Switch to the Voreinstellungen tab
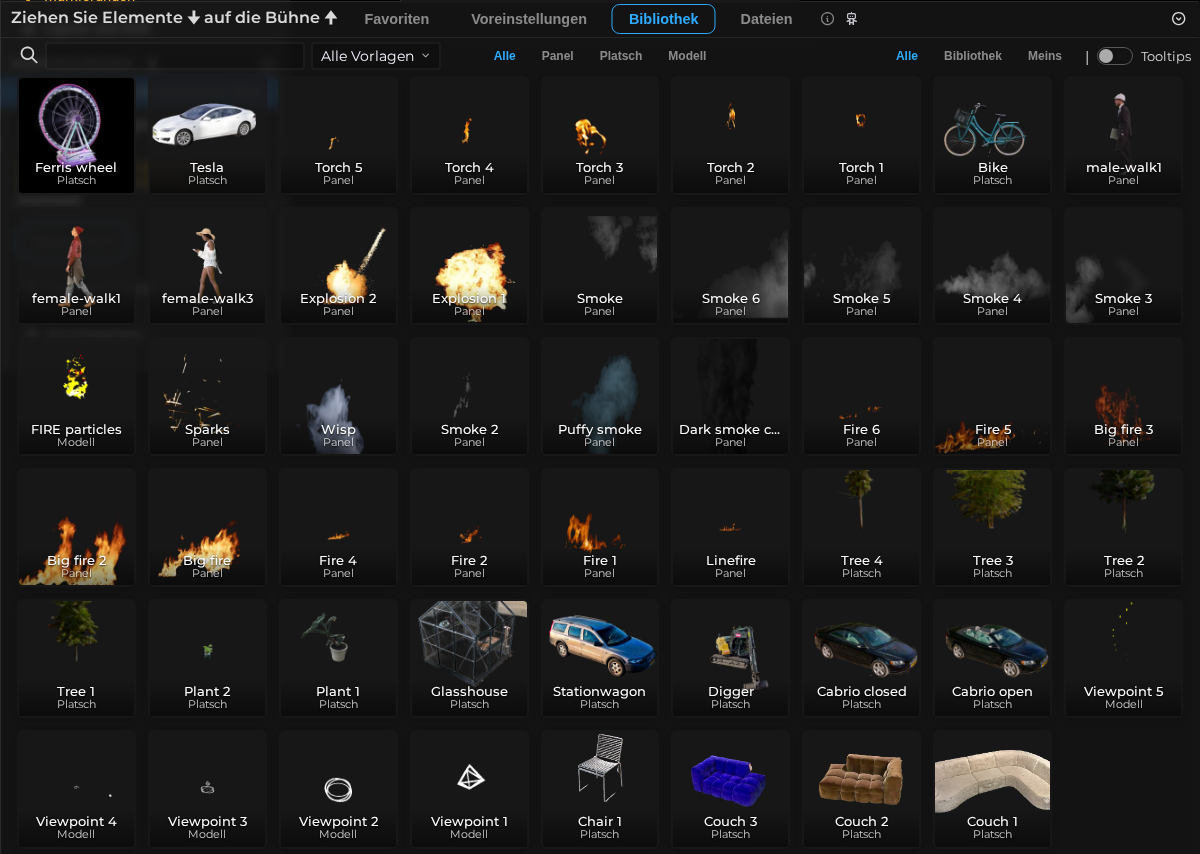1200x854 pixels. point(529,19)
